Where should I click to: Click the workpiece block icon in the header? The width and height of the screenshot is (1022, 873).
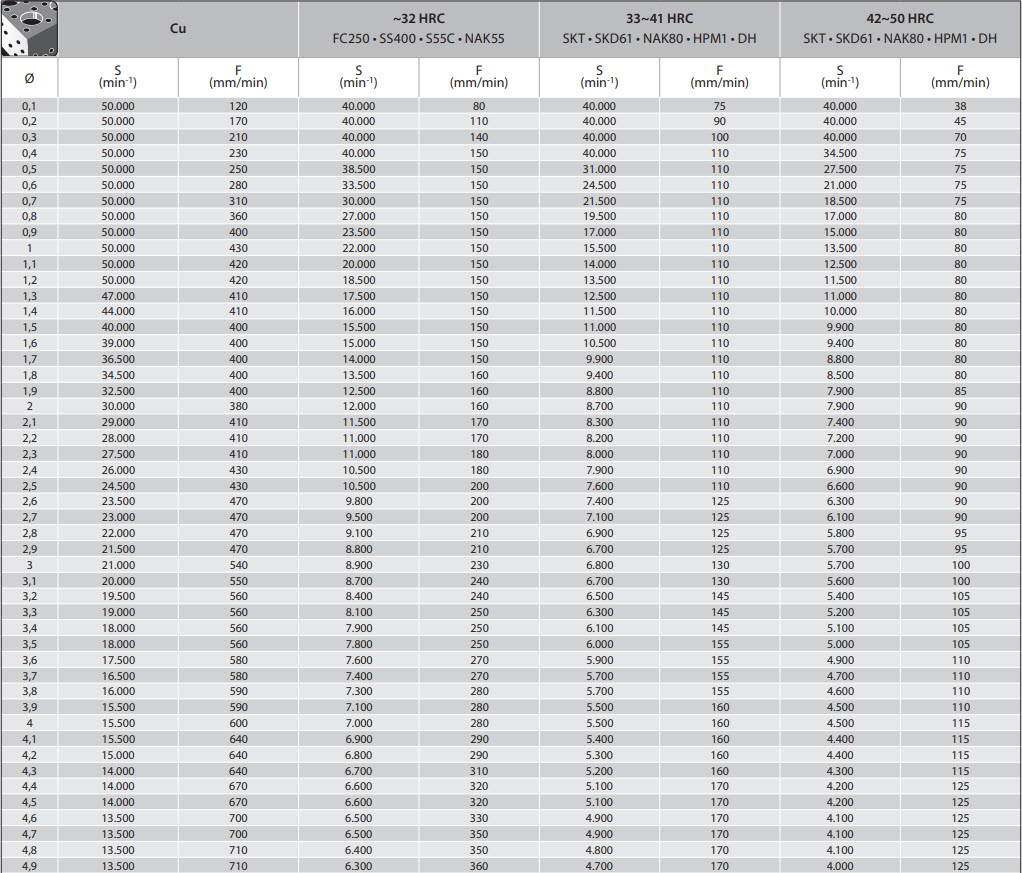pos(29,29)
